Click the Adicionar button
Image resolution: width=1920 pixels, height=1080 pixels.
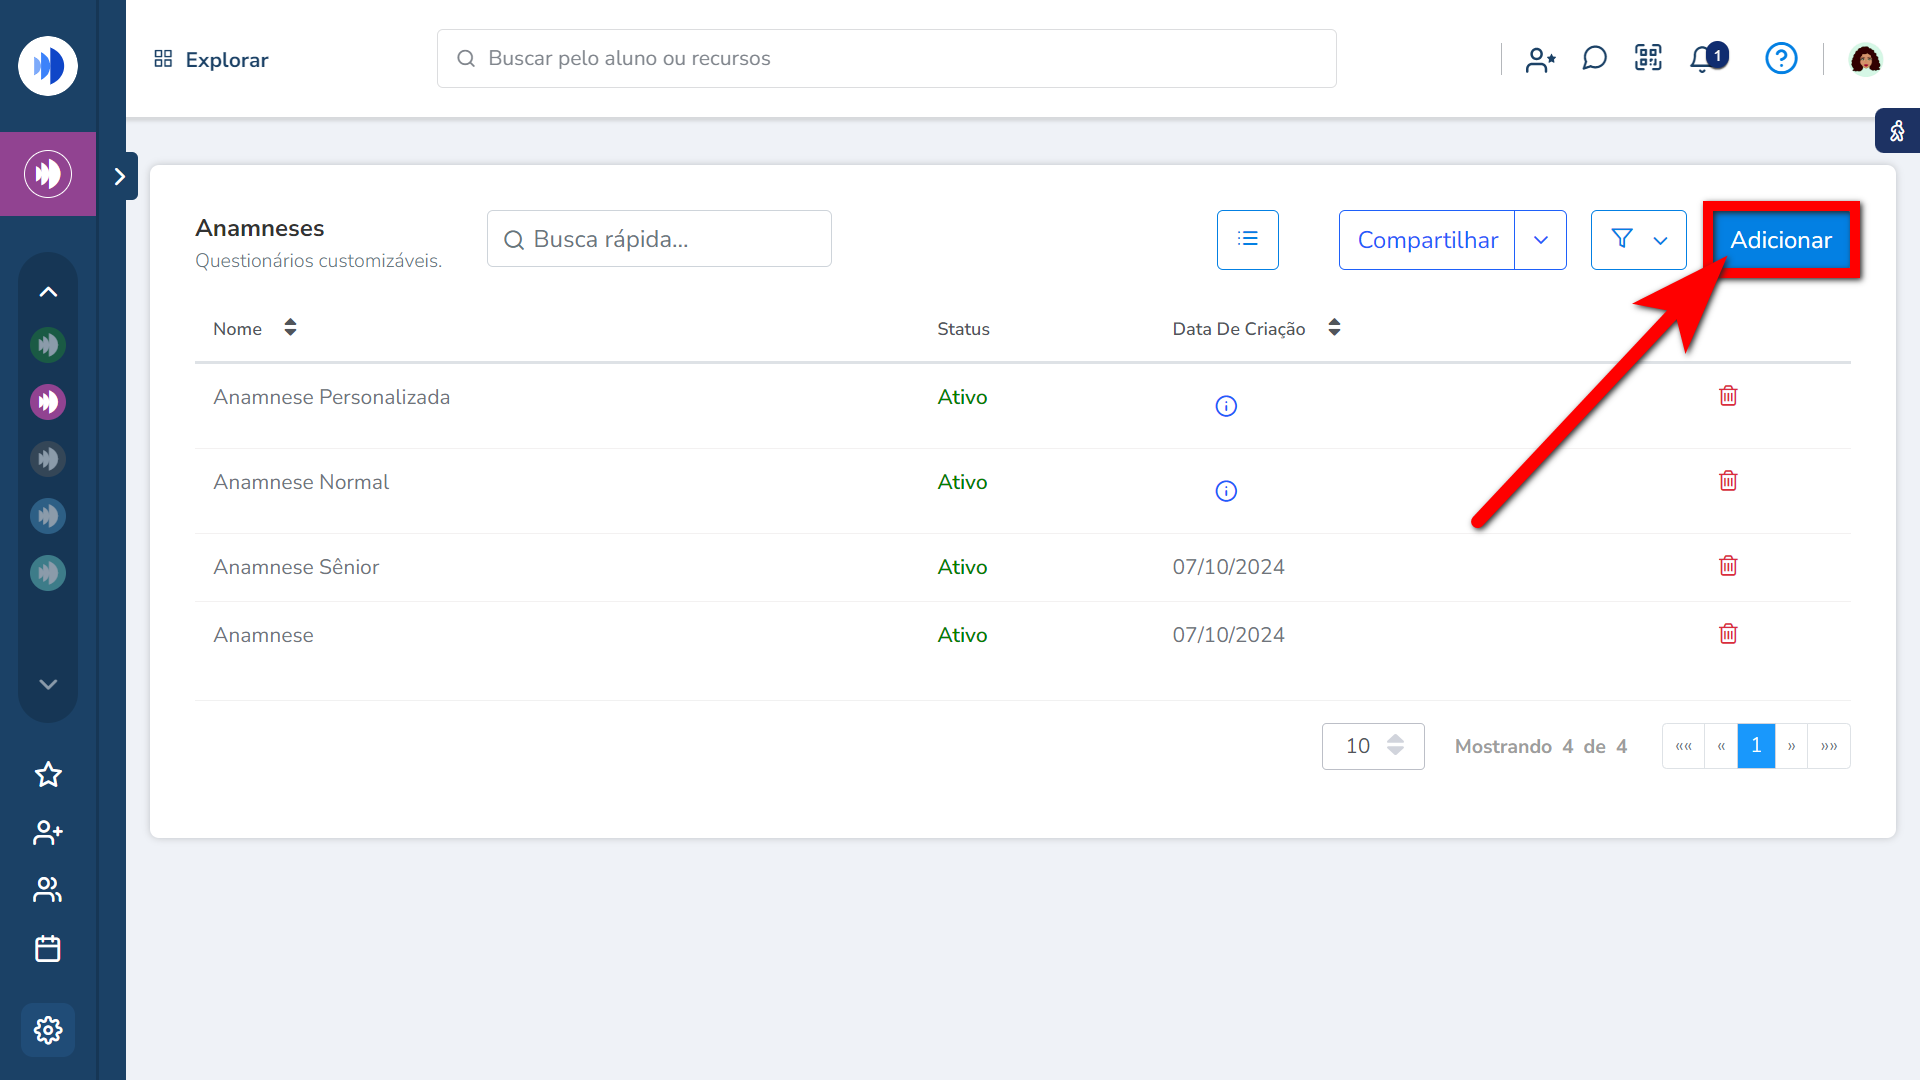click(1780, 240)
